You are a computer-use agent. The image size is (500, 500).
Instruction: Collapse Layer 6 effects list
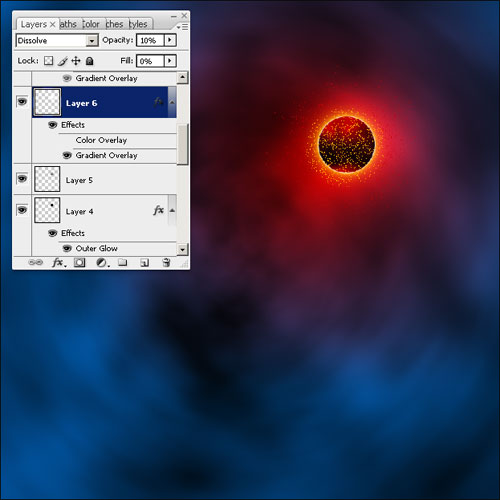172,102
